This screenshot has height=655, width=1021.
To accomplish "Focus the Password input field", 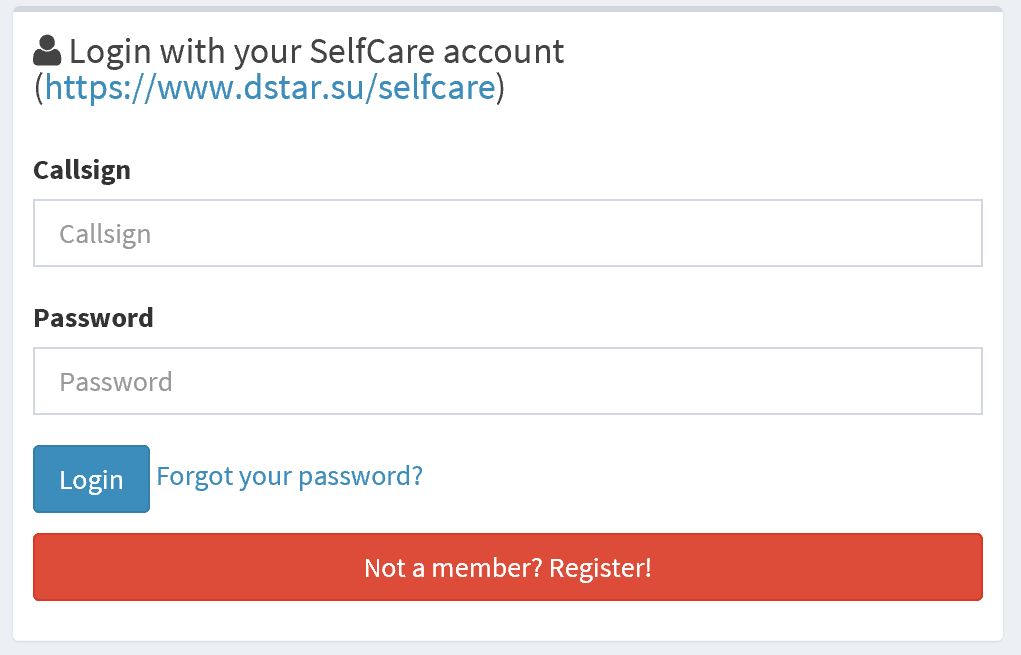I will point(508,381).
